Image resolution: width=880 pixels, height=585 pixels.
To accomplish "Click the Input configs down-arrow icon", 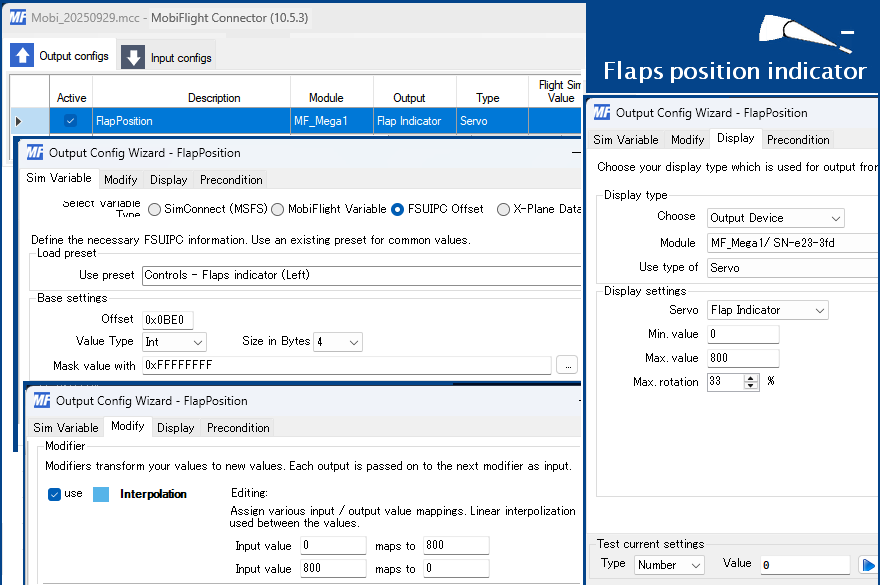I will coord(133,57).
